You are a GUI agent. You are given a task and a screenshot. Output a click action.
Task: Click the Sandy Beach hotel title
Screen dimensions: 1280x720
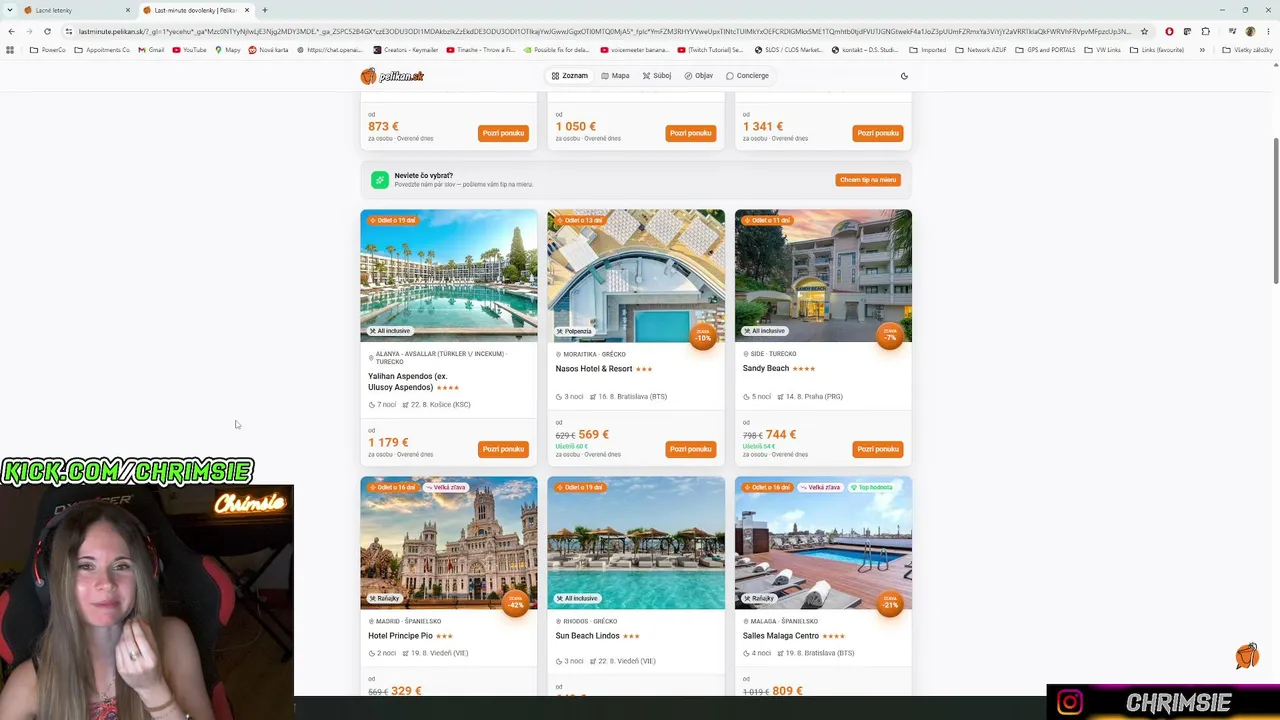point(766,369)
